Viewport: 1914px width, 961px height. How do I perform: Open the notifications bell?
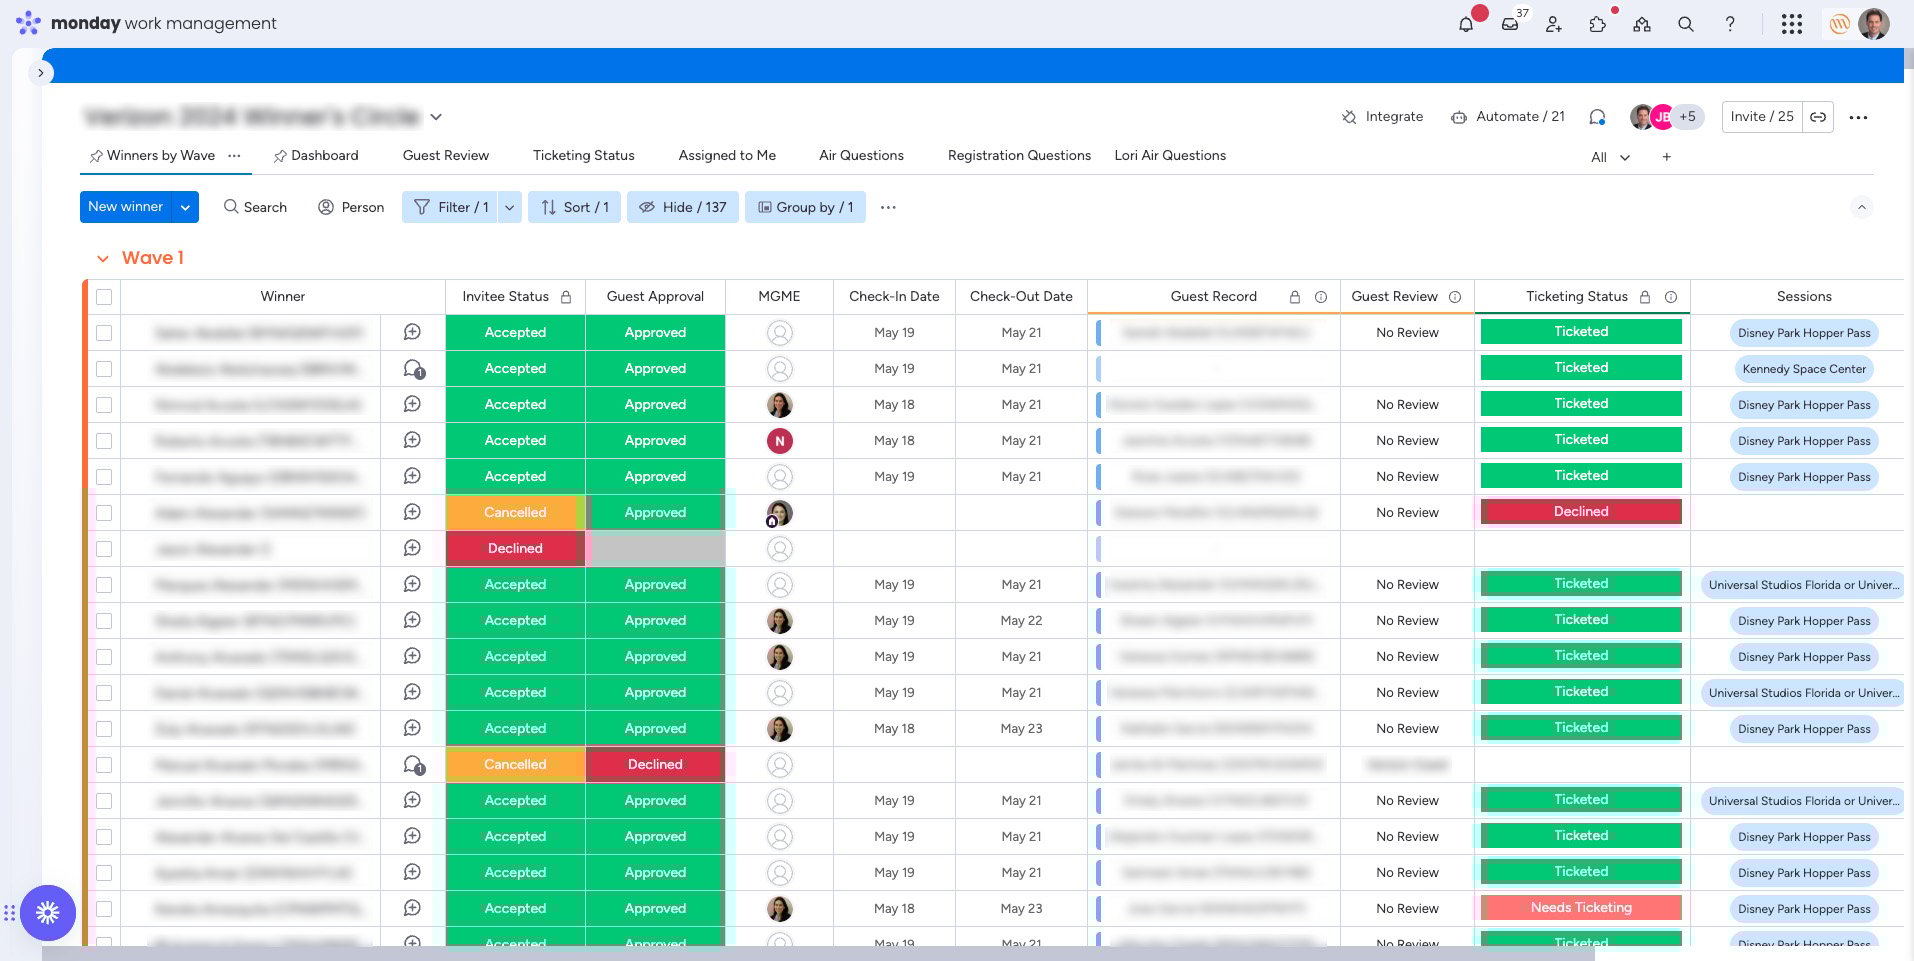1466,24
